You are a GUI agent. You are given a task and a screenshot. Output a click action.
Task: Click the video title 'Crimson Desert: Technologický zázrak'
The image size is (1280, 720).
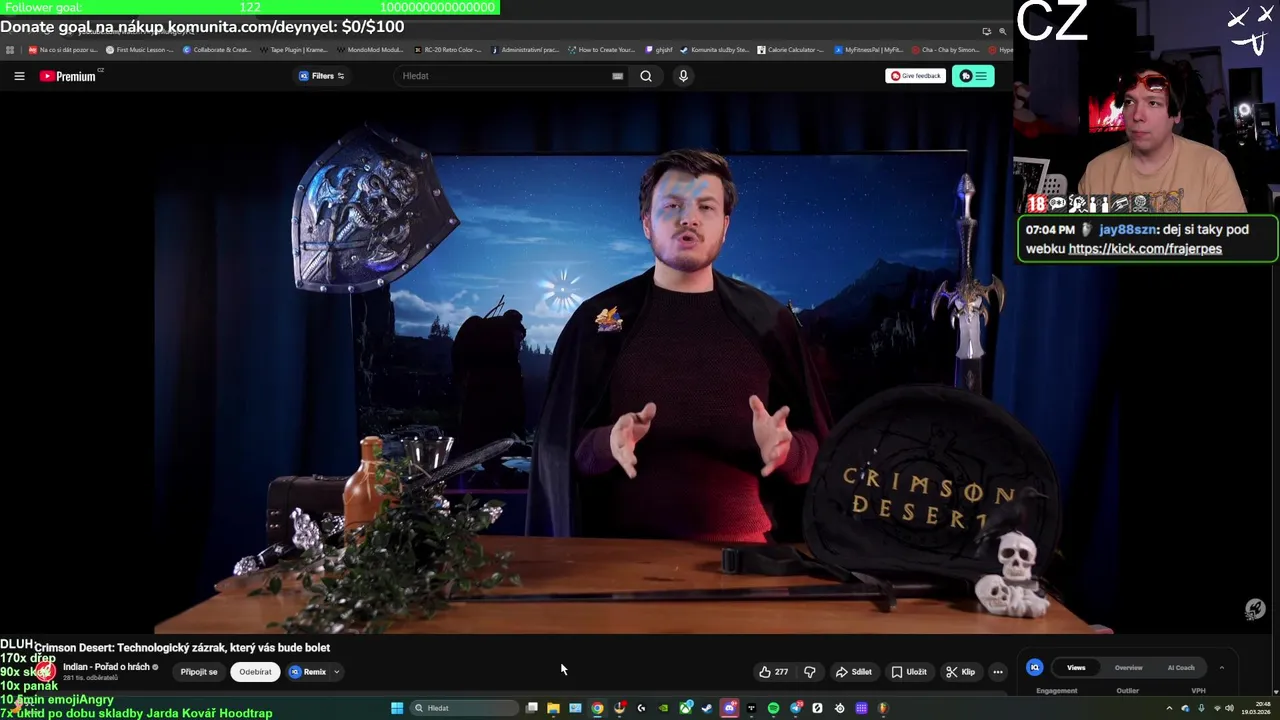click(182, 648)
